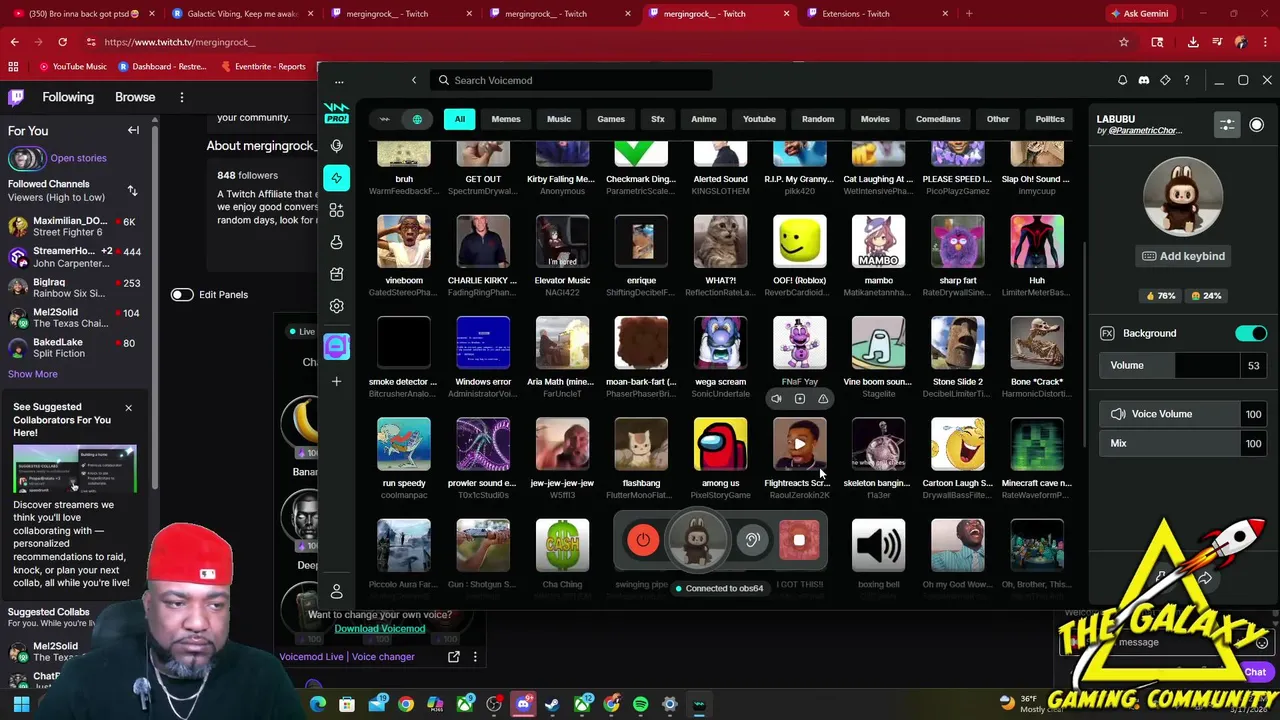The height and width of the screenshot is (720, 1280).
Task: Adjust the Voice Volume slider
Action: tap(1184, 414)
